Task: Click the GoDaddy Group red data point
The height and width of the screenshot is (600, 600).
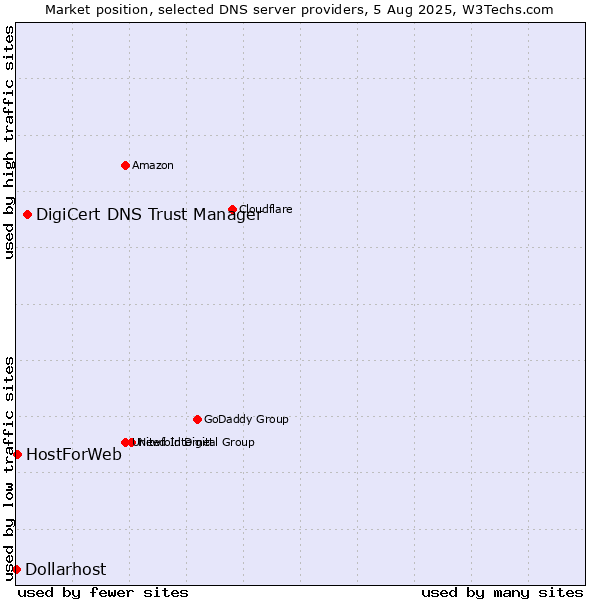Action: pos(197,419)
